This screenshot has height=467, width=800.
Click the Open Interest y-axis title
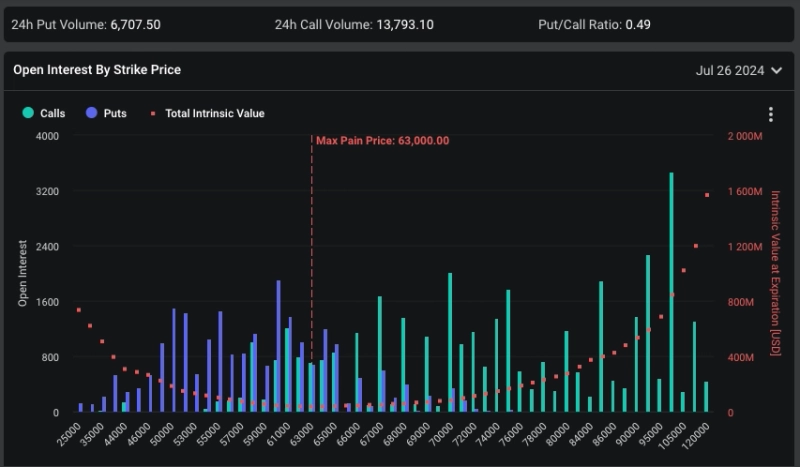click(x=23, y=272)
